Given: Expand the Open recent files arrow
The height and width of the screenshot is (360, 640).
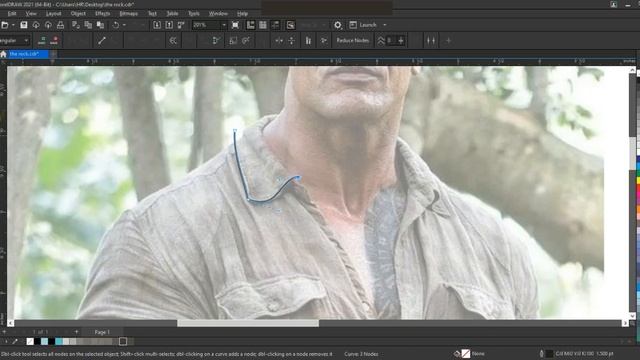Looking at the screenshot, I should (13, 25).
